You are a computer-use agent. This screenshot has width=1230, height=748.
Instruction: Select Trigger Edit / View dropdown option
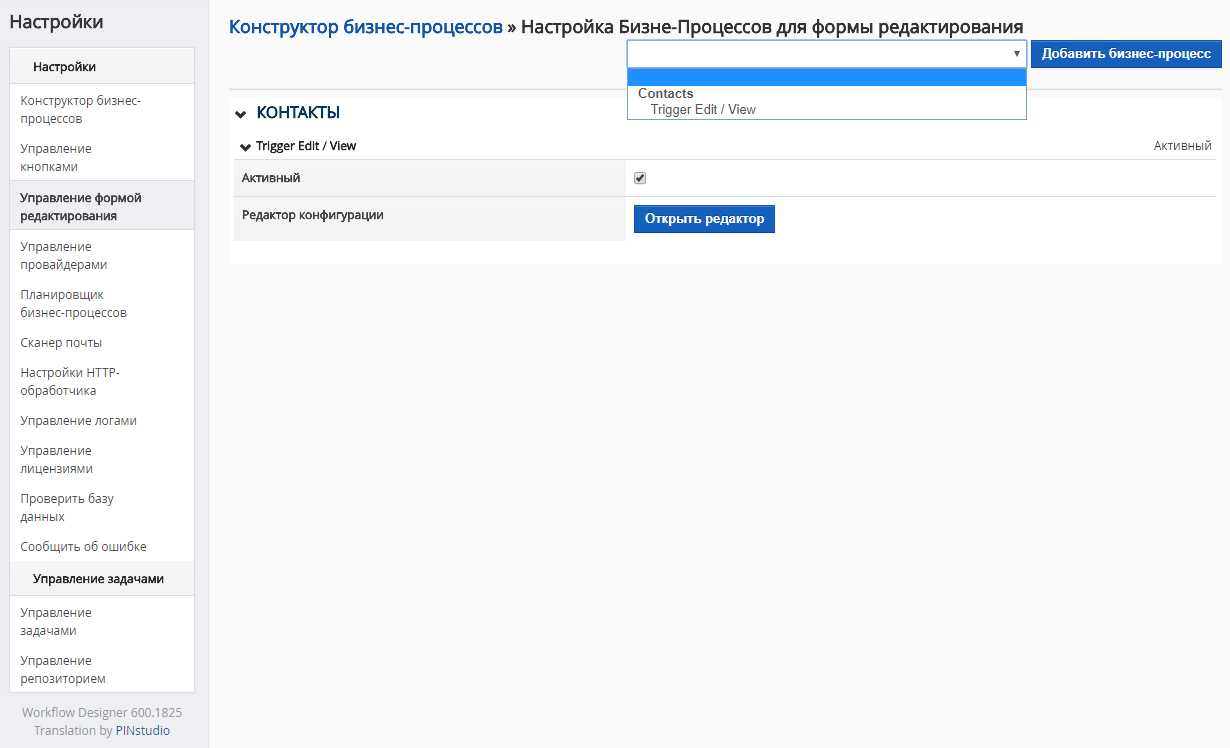pos(703,110)
